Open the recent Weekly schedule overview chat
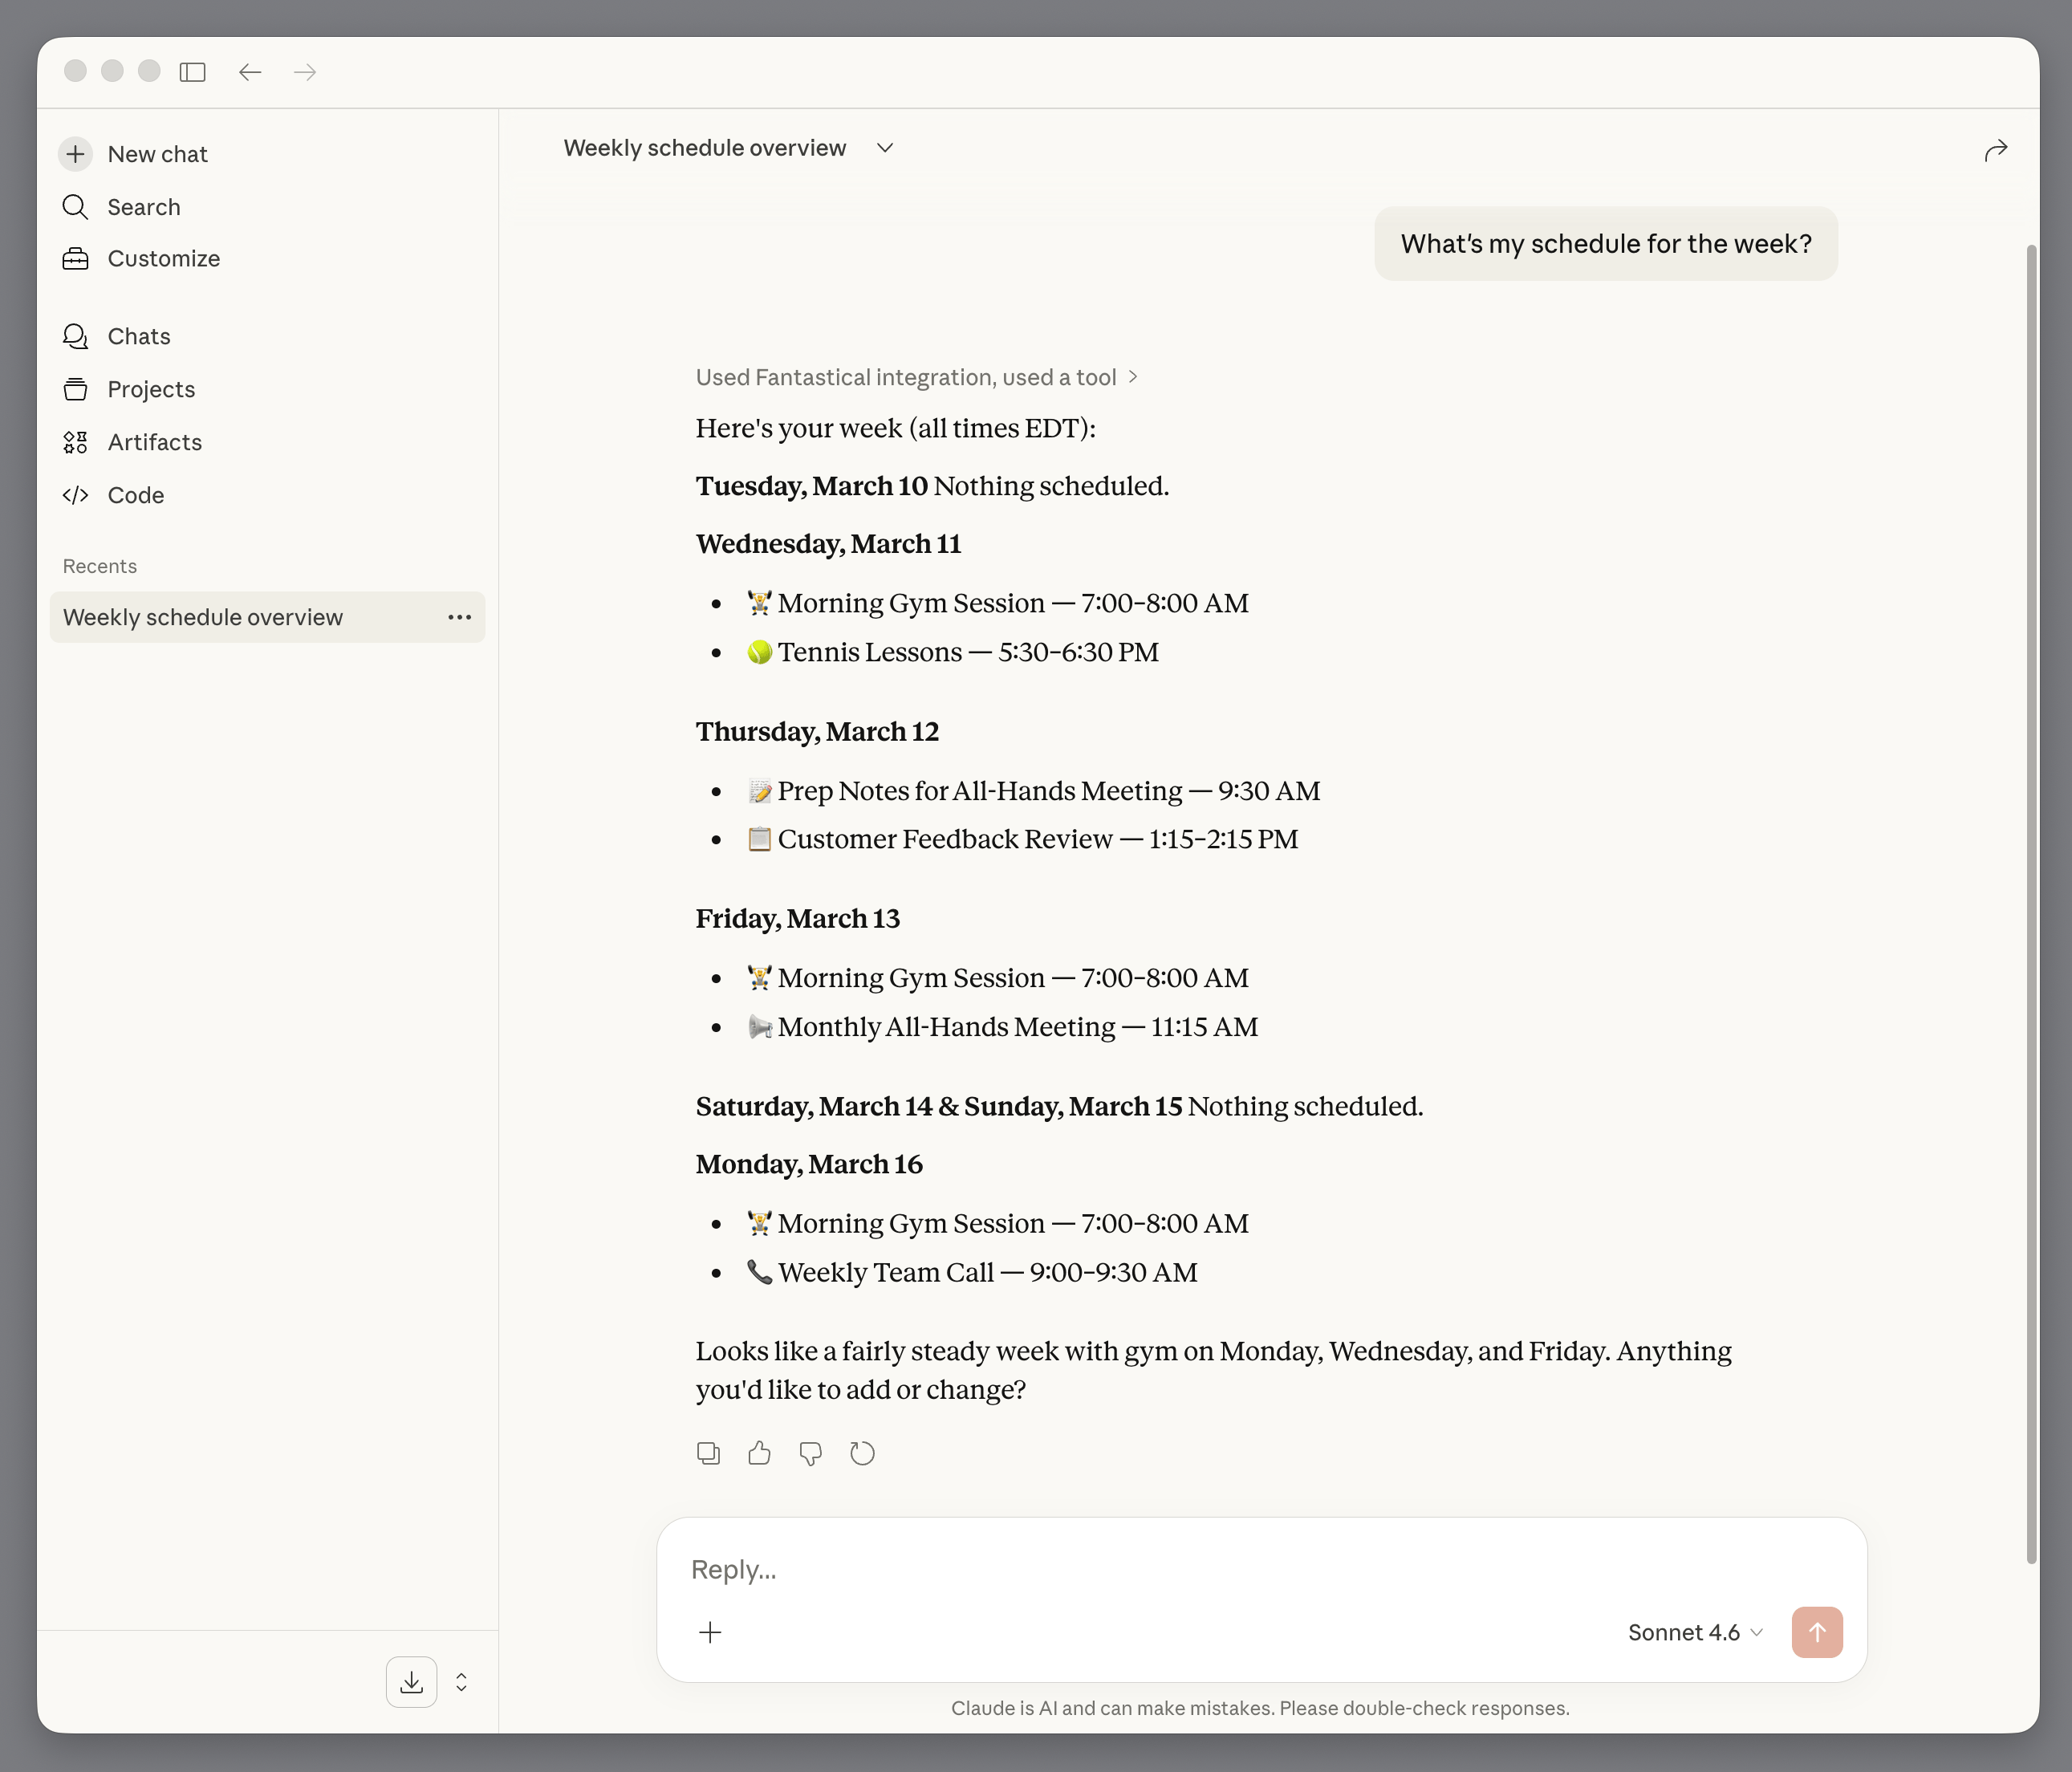The height and width of the screenshot is (1772, 2072). [203, 617]
